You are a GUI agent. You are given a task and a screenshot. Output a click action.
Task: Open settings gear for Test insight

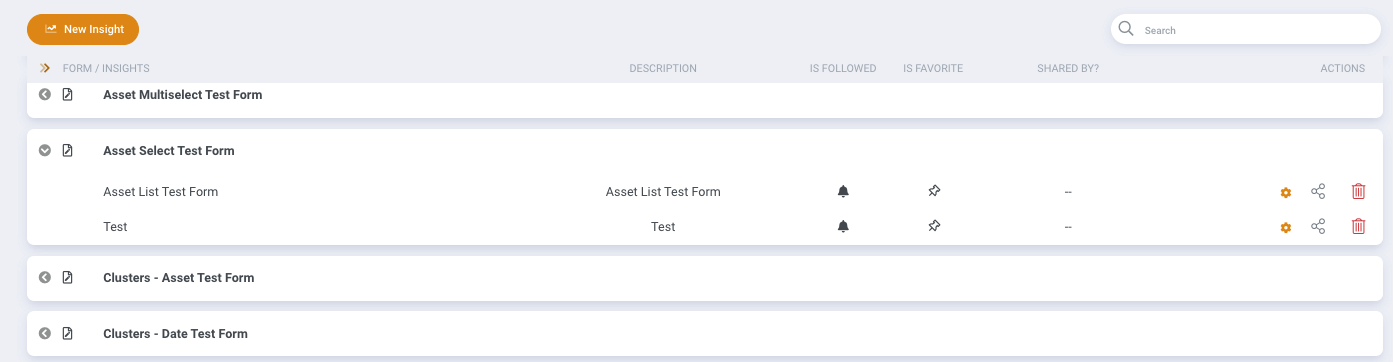[1286, 228]
